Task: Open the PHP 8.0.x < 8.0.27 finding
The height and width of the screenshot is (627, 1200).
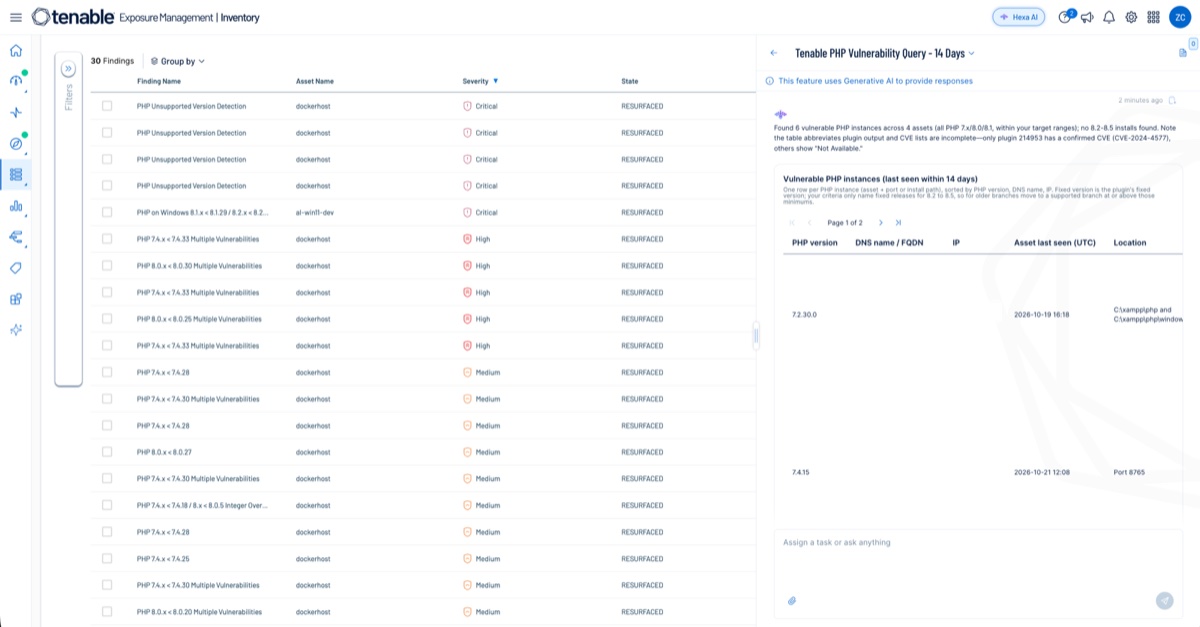Action: tap(164, 452)
